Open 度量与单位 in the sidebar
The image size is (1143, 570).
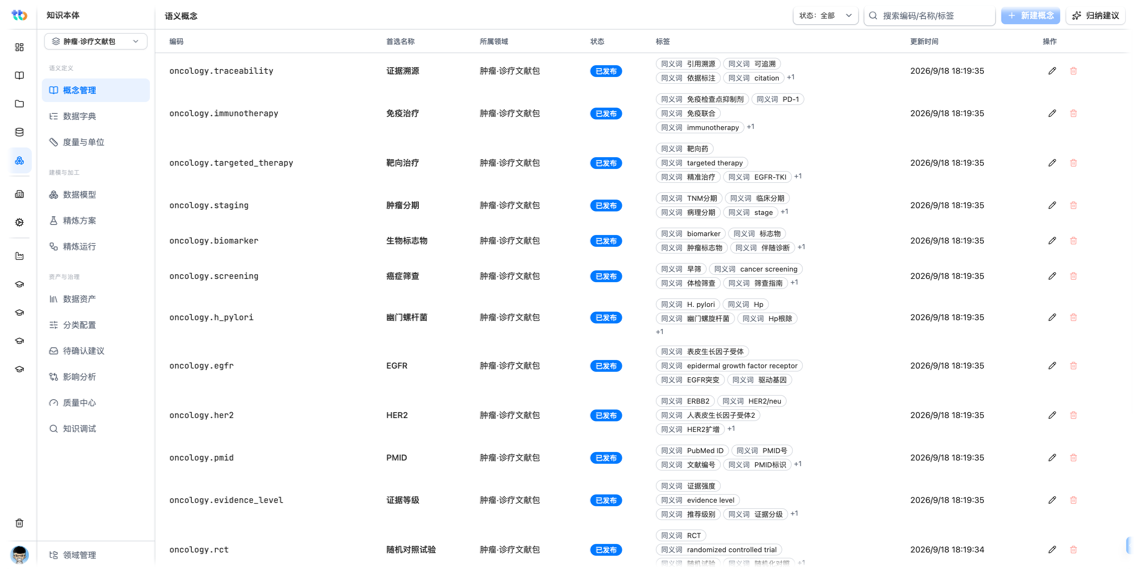(95, 142)
